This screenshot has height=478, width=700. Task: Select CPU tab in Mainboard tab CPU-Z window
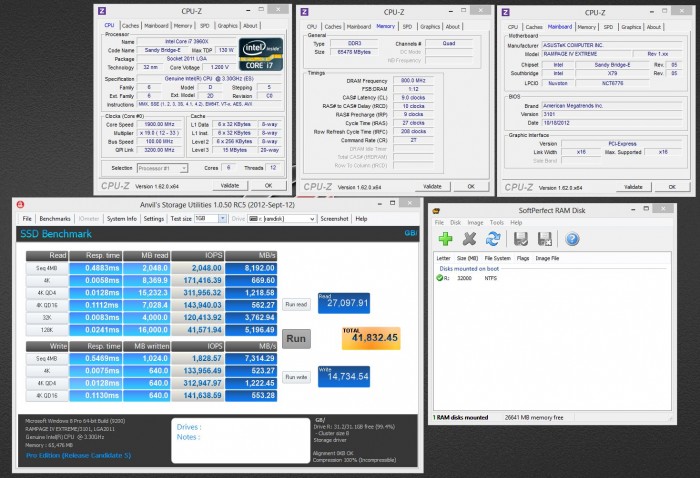513,27
